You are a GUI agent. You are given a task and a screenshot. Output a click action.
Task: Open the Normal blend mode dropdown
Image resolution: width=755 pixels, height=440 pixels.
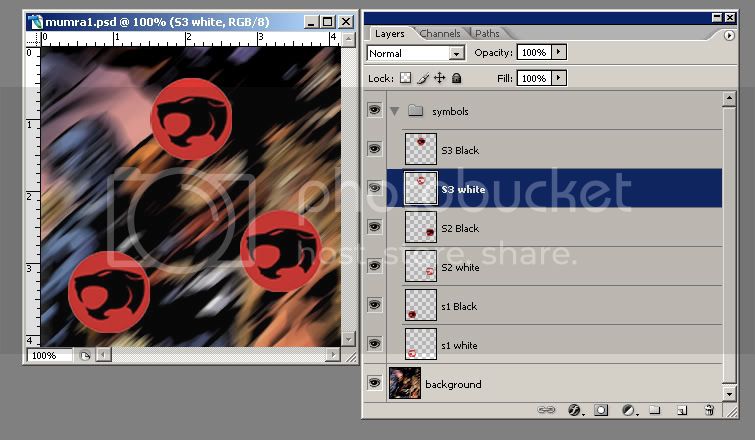pyautogui.click(x=416, y=53)
